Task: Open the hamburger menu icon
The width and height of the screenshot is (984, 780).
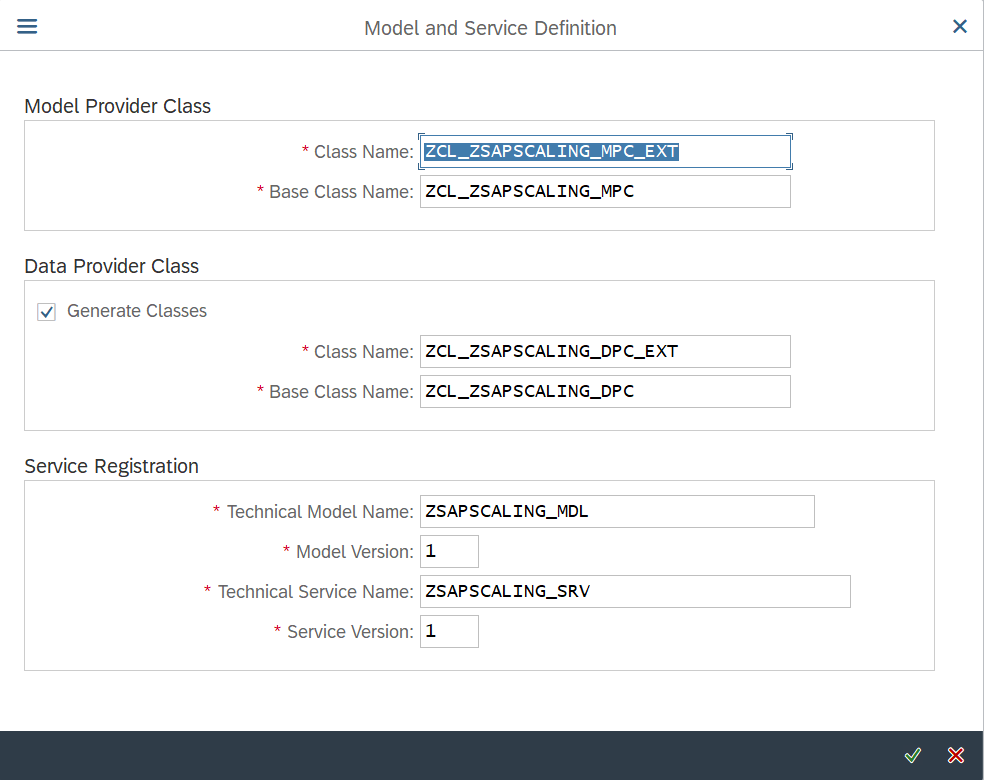Action: pyautogui.click(x=27, y=26)
